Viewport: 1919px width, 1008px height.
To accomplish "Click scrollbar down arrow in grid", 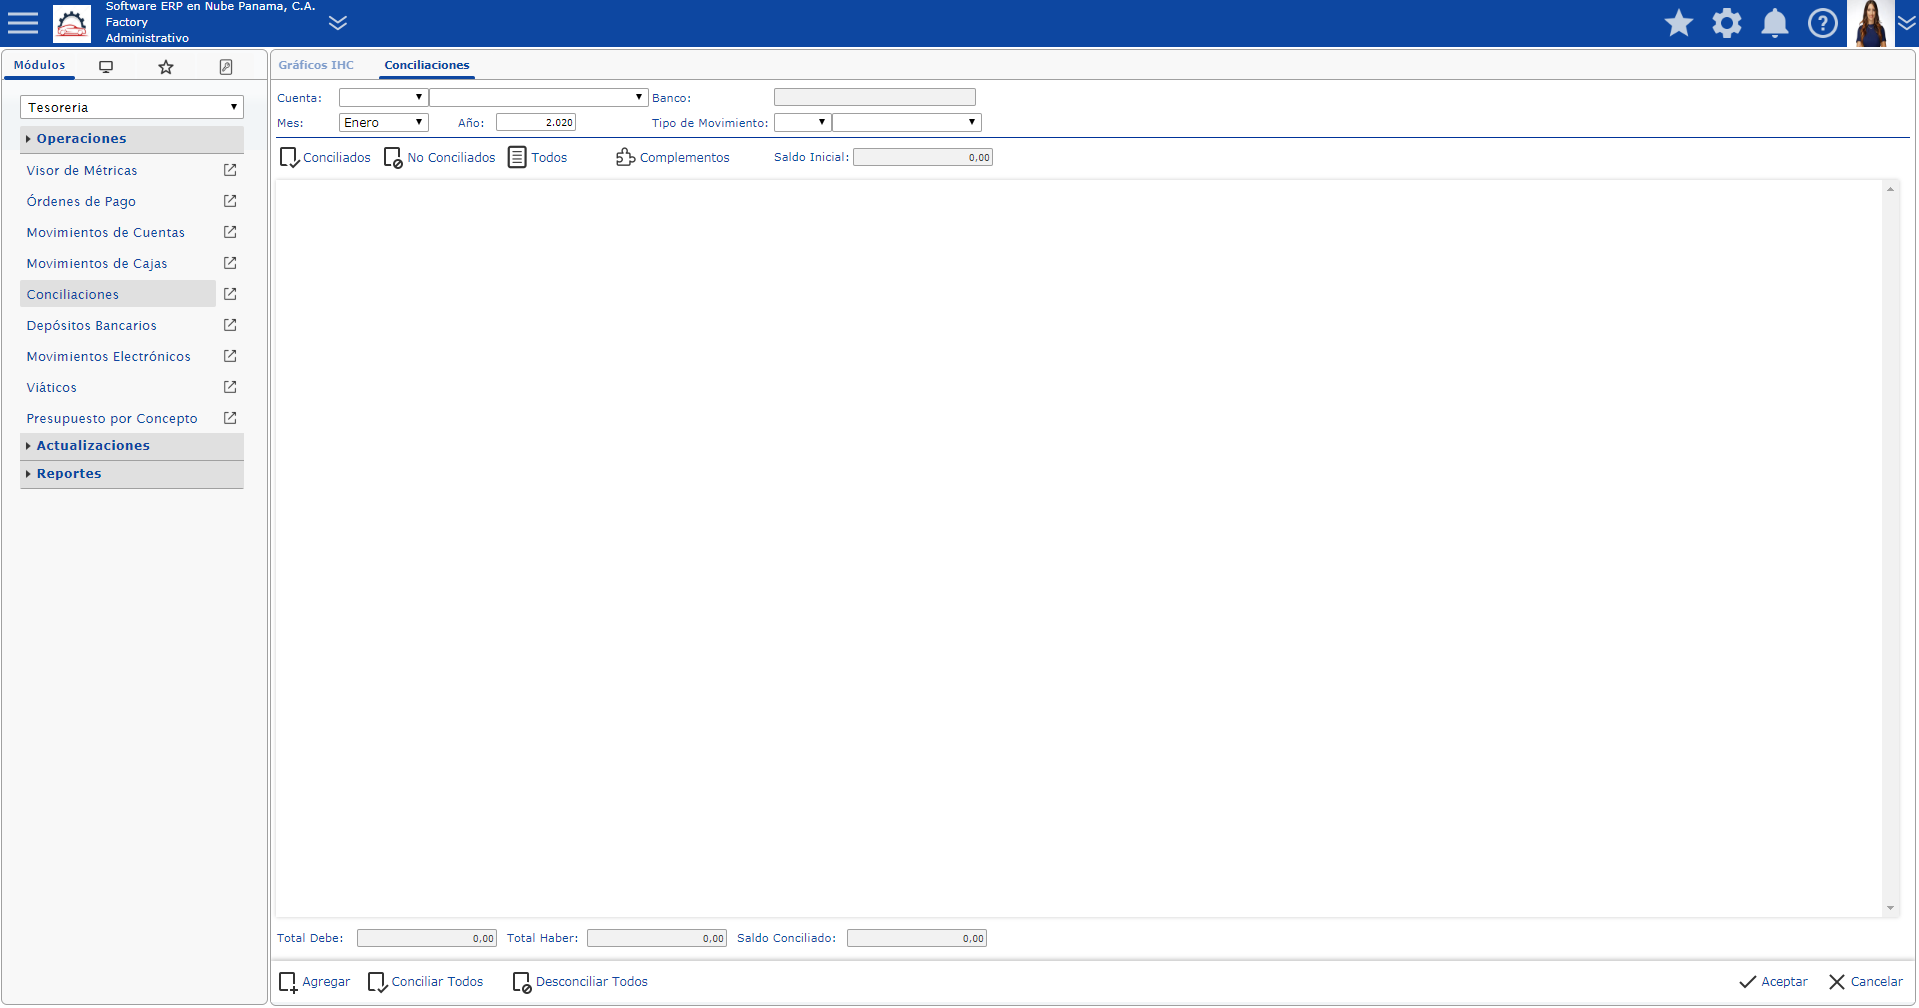I will click(1890, 908).
